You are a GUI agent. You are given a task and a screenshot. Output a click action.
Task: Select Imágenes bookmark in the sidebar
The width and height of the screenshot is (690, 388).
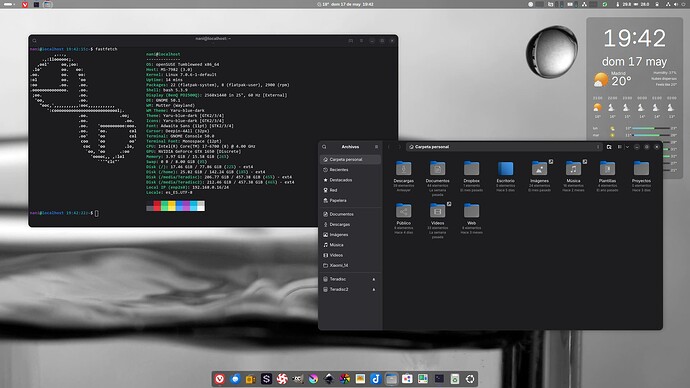(350, 234)
